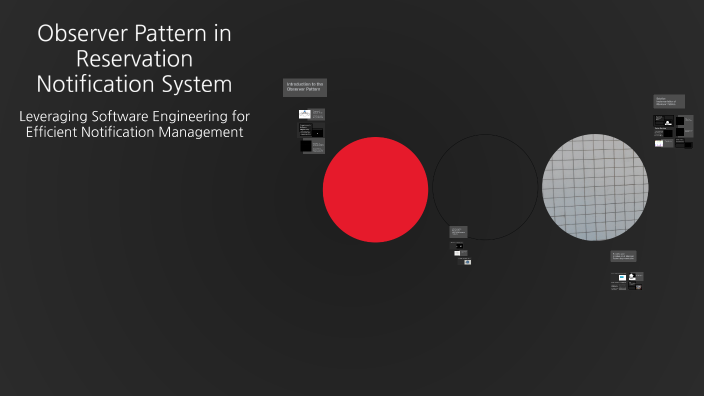
Task: Open second dark text slide under Introduction label
Action: pyautogui.click(x=312, y=130)
